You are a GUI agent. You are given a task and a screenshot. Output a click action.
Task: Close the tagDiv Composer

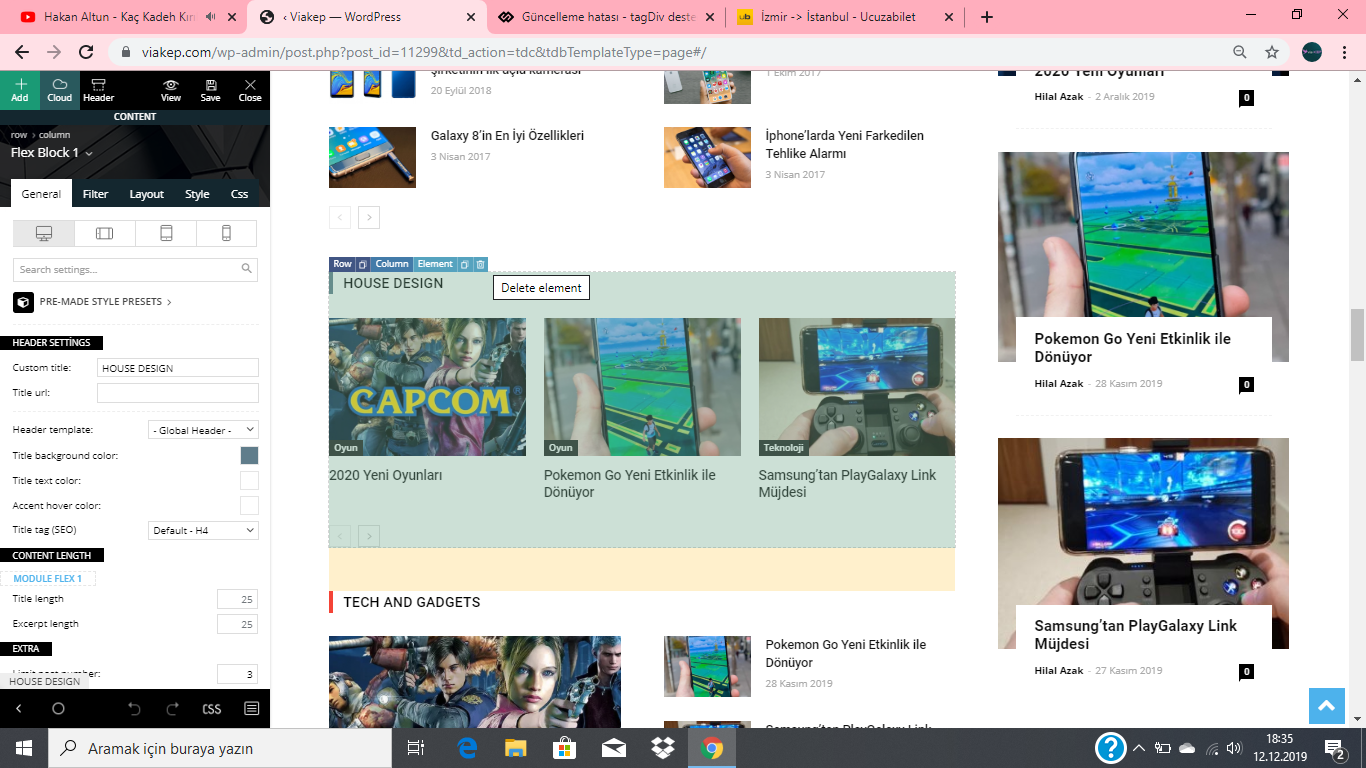pos(250,90)
